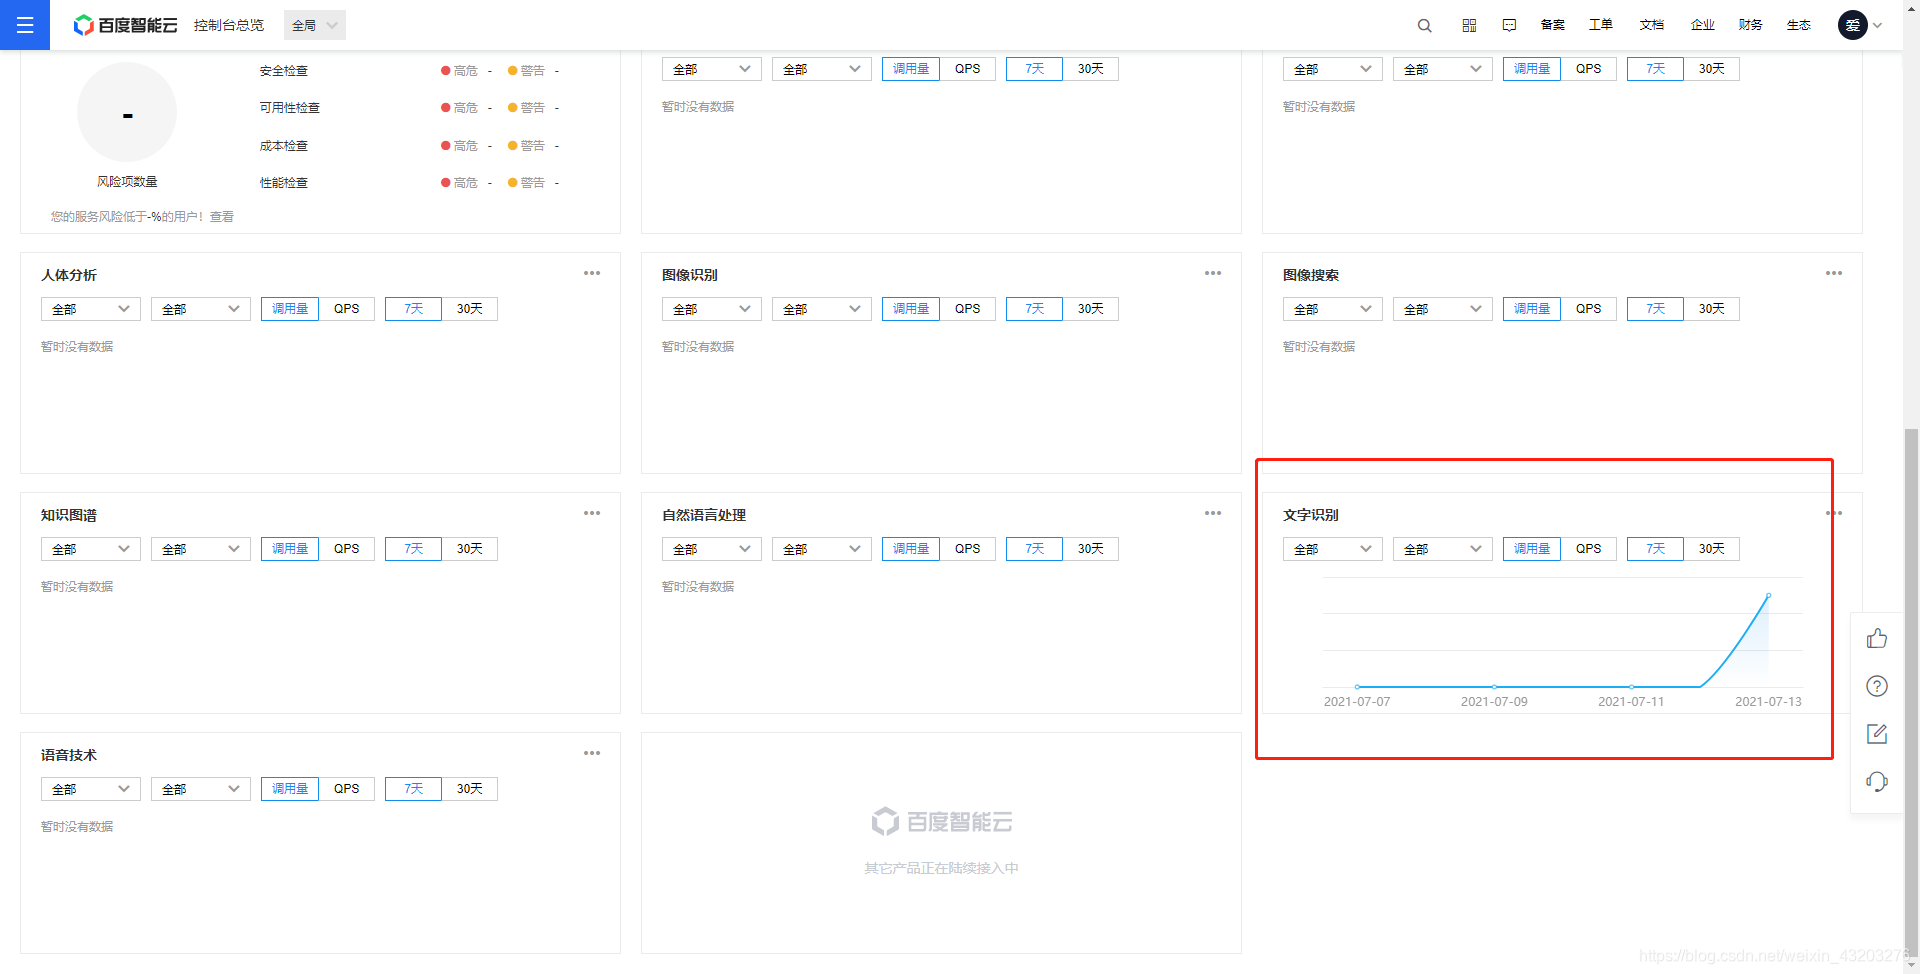Select 30天 in 知识图谱 card
This screenshot has height=974, width=1920.
(x=470, y=549)
